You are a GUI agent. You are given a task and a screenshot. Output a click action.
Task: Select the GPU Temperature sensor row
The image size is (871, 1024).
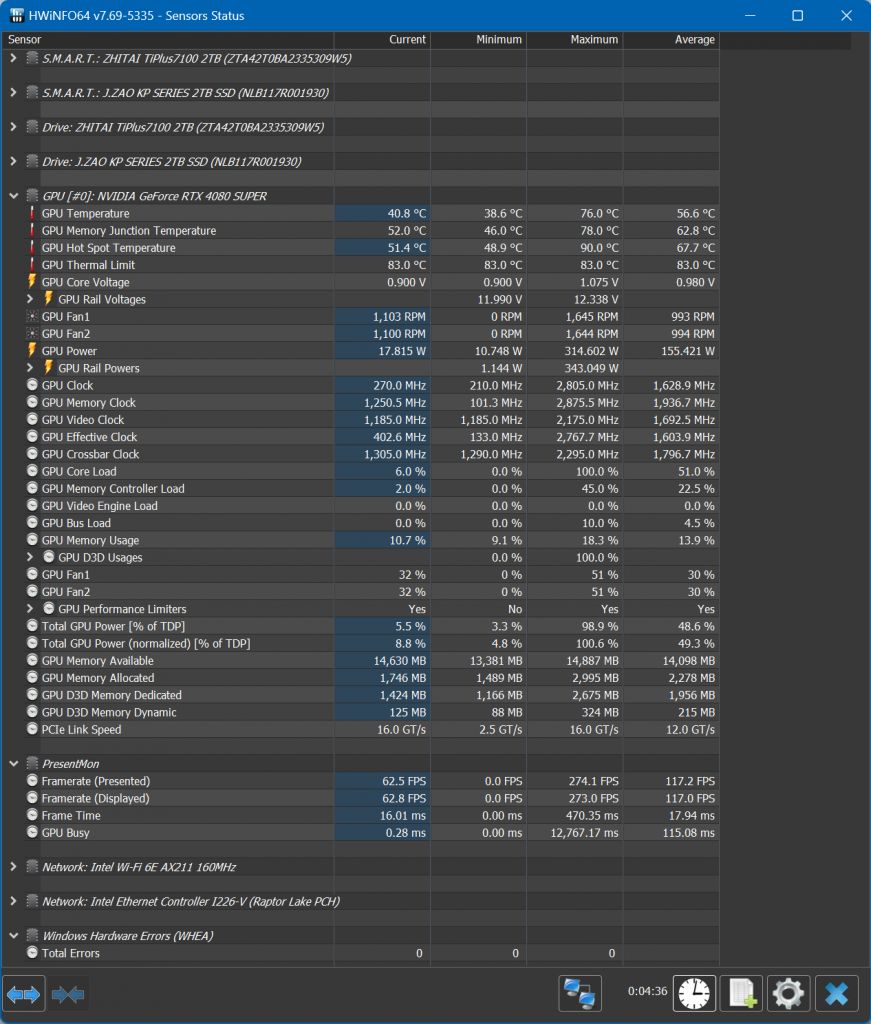pyautogui.click(x=85, y=214)
